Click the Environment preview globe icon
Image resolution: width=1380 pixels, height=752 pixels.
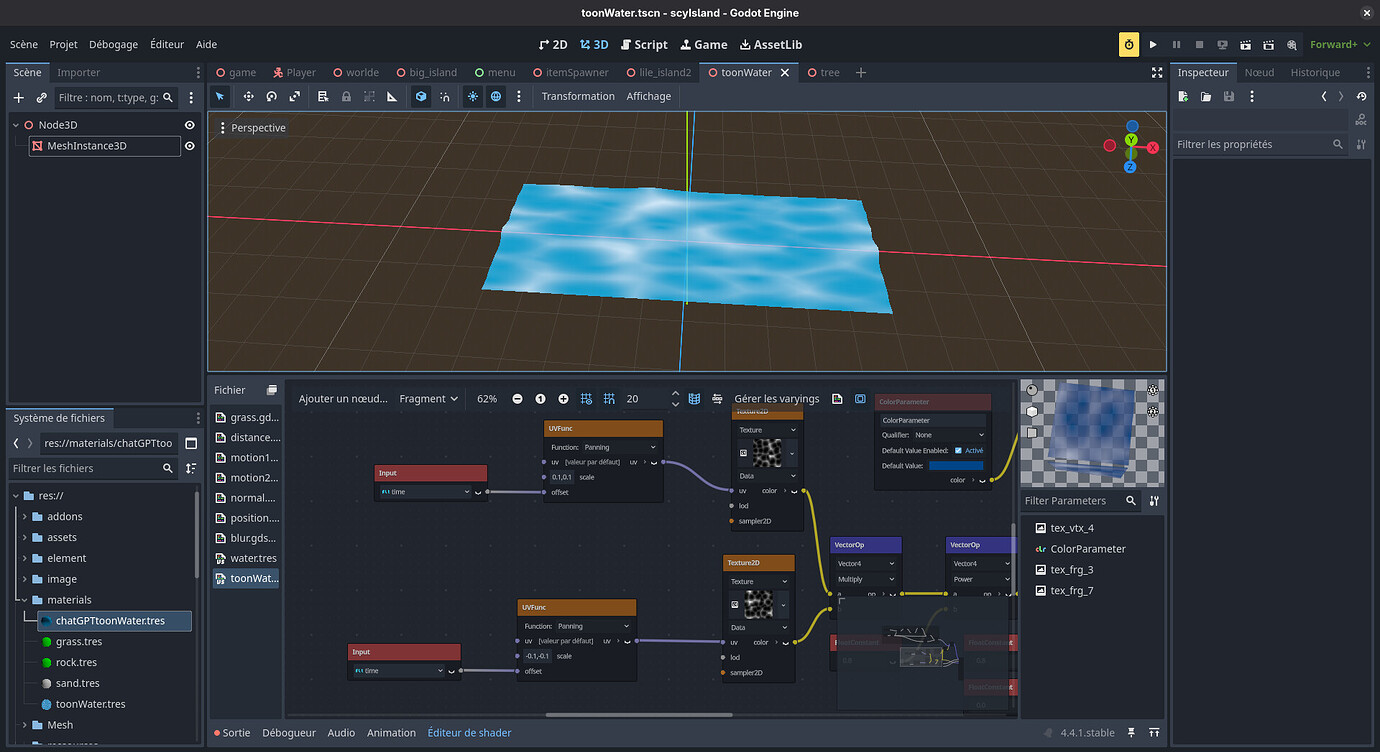click(x=497, y=96)
